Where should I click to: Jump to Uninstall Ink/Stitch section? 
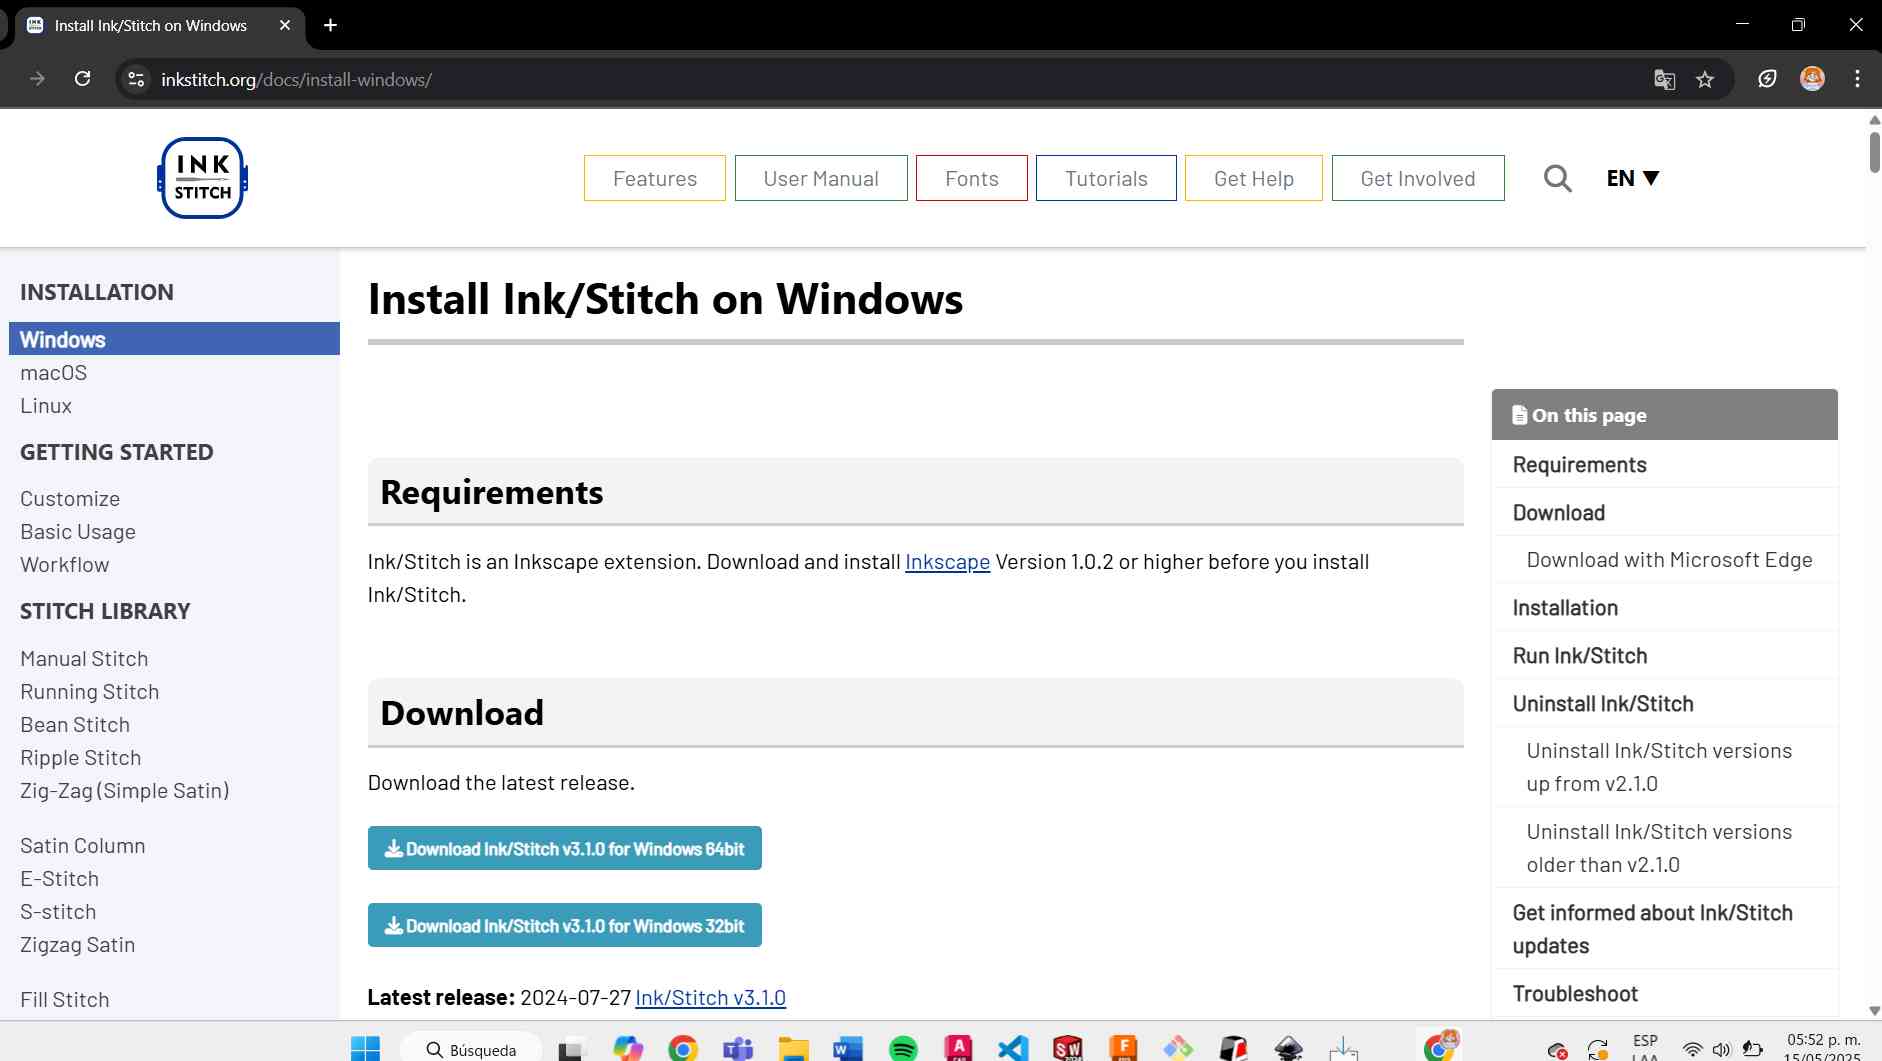pyautogui.click(x=1603, y=704)
